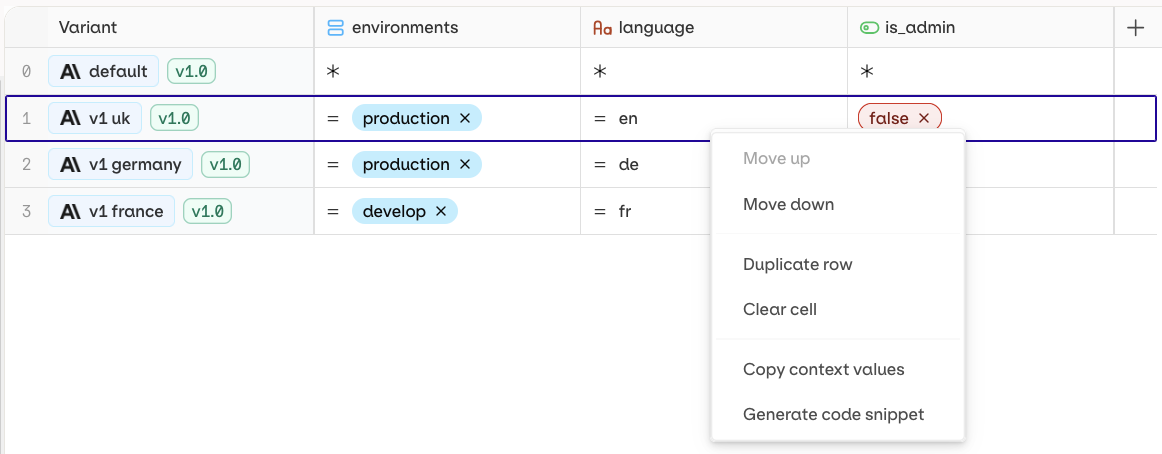The image size is (1162, 454).
Task: Click the equals operator before de
Action: (x=600, y=164)
